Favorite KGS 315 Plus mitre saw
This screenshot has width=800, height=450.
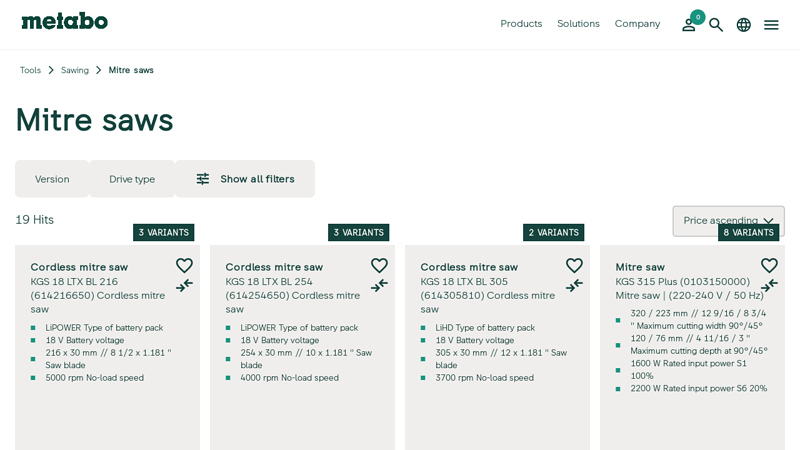pos(769,265)
